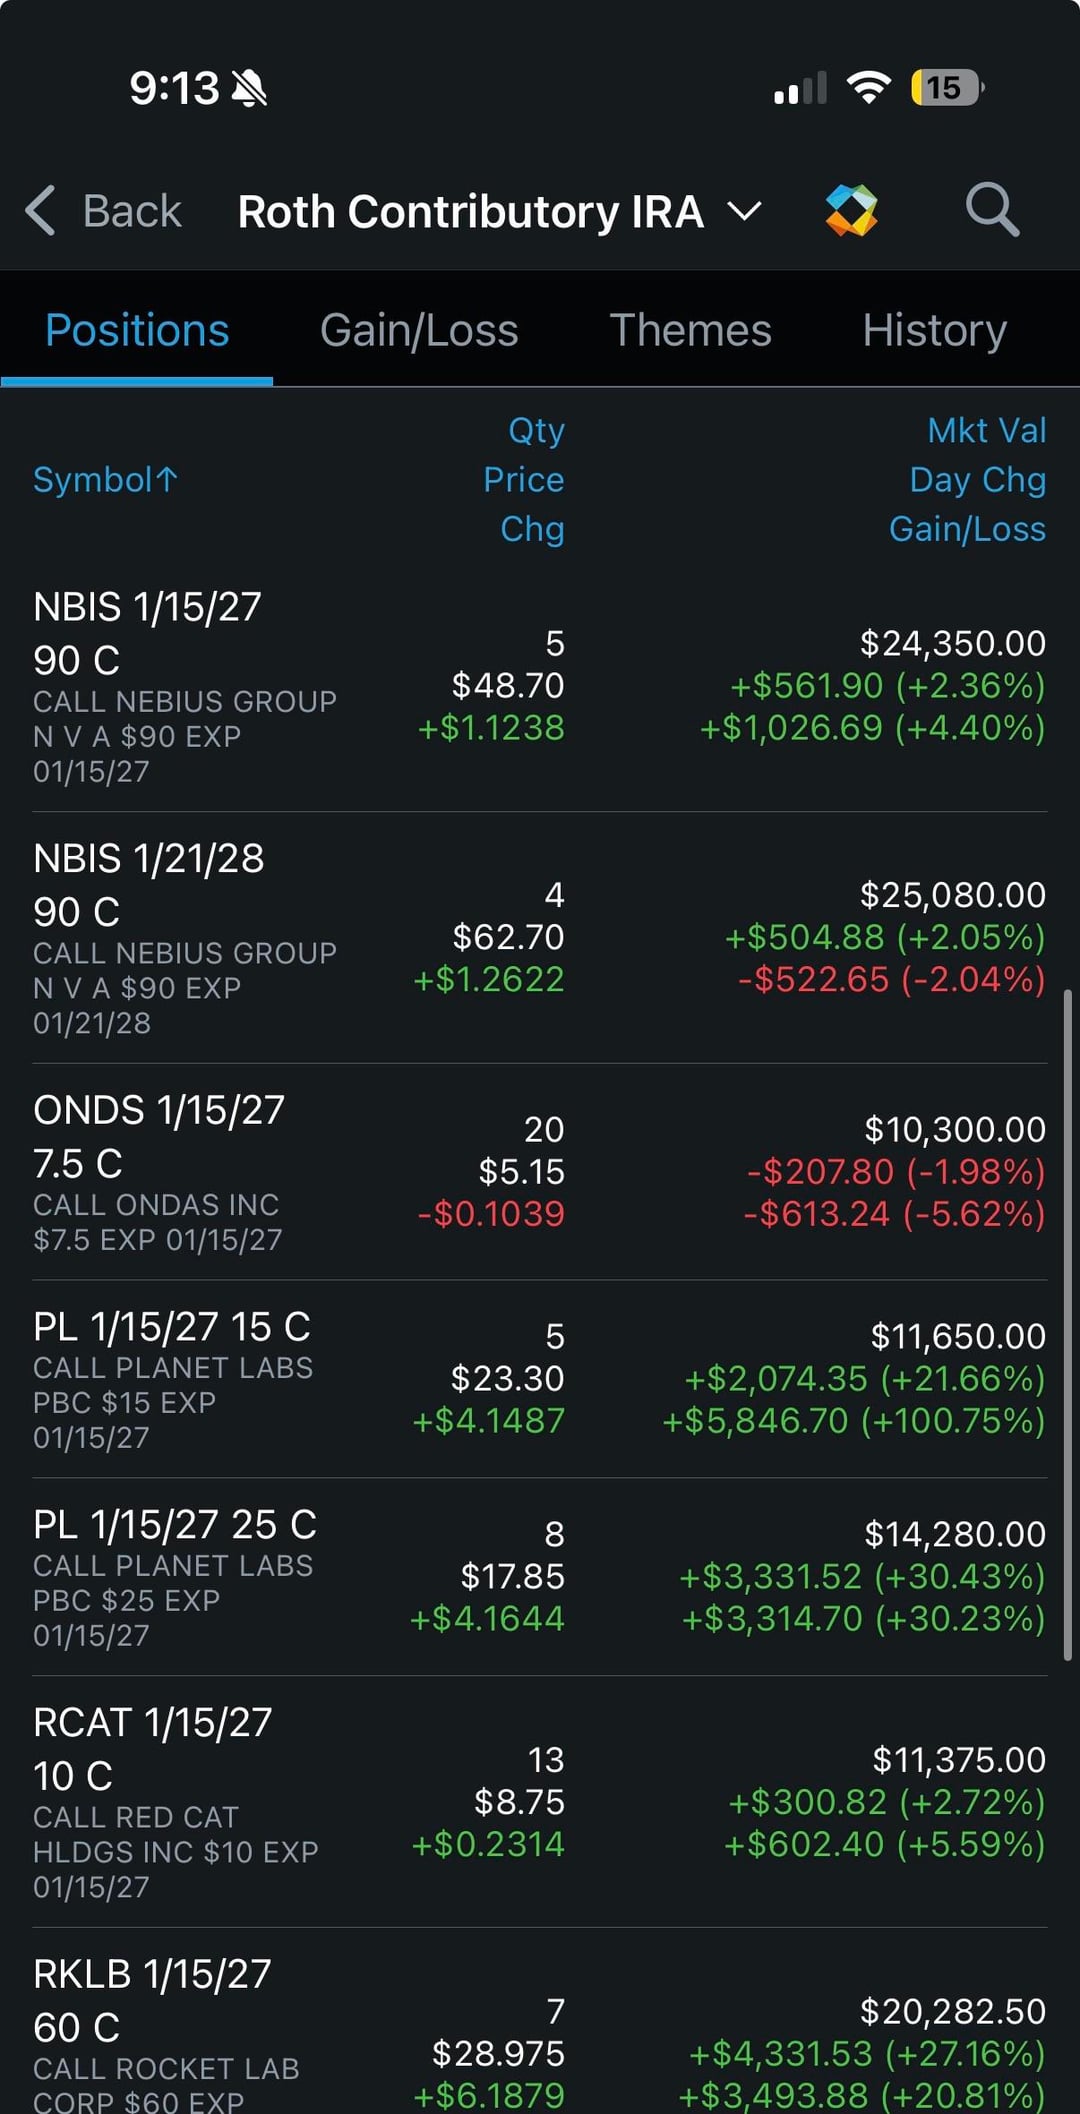Image resolution: width=1080 pixels, height=2114 pixels.
Task: Open the Themes tab
Action: pyautogui.click(x=690, y=331)
